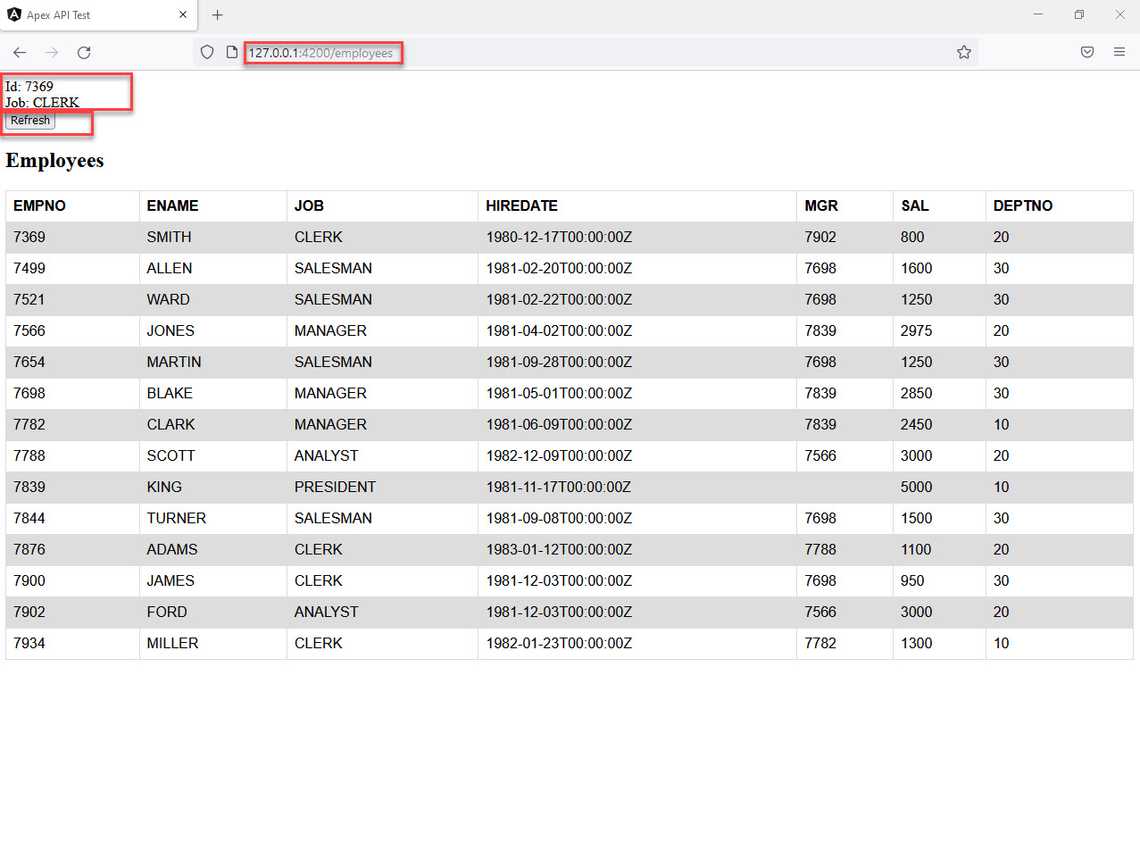The width and height of the screenshot is (1140, 868).
Task: Click the URL address field
Action: [600, 52]
